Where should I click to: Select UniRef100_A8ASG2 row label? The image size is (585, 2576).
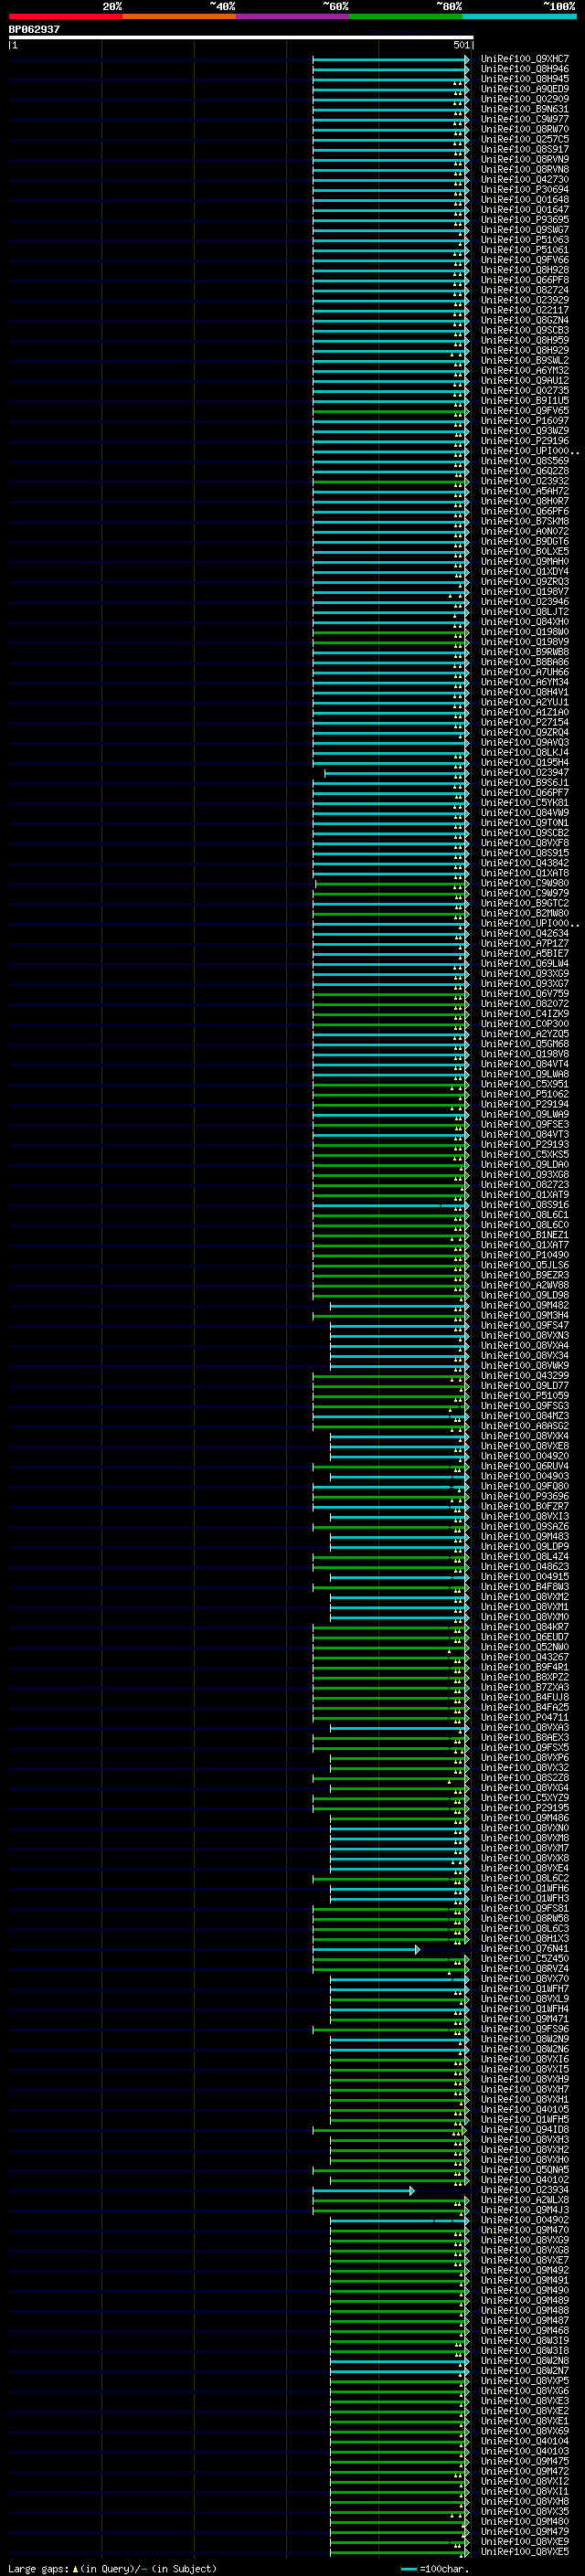[x=525, y=1426]
